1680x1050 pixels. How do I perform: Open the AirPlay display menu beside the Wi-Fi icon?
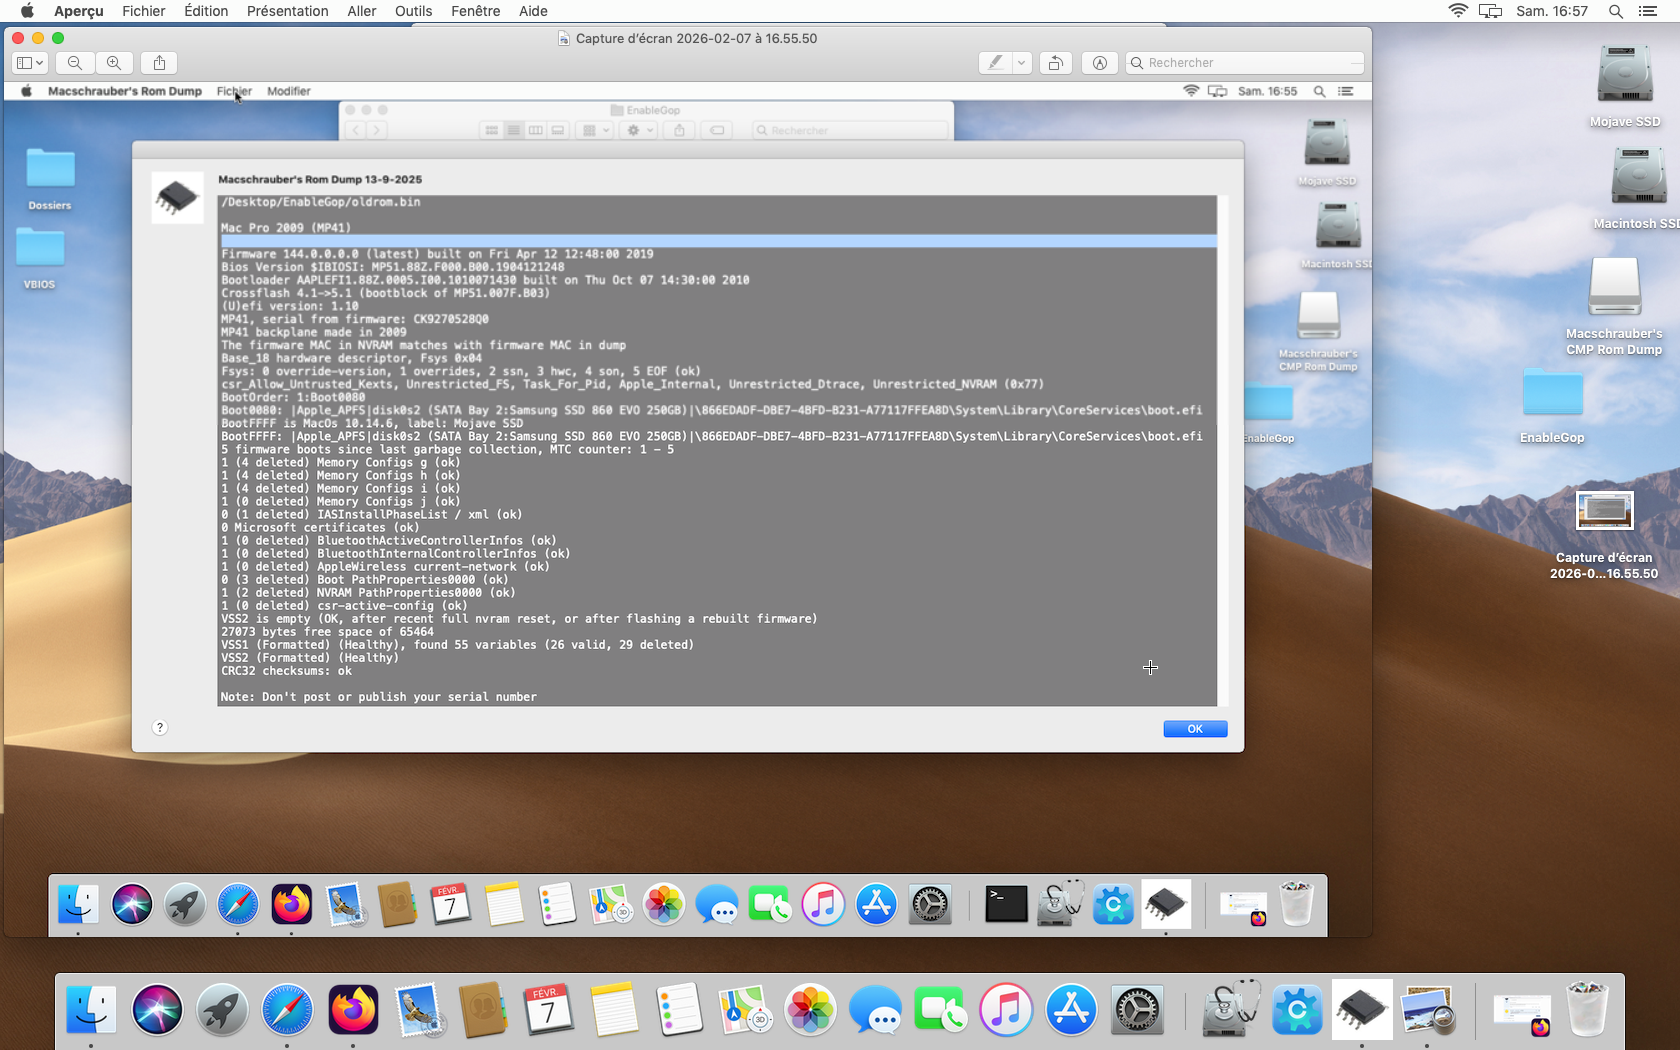(1491, 11)
